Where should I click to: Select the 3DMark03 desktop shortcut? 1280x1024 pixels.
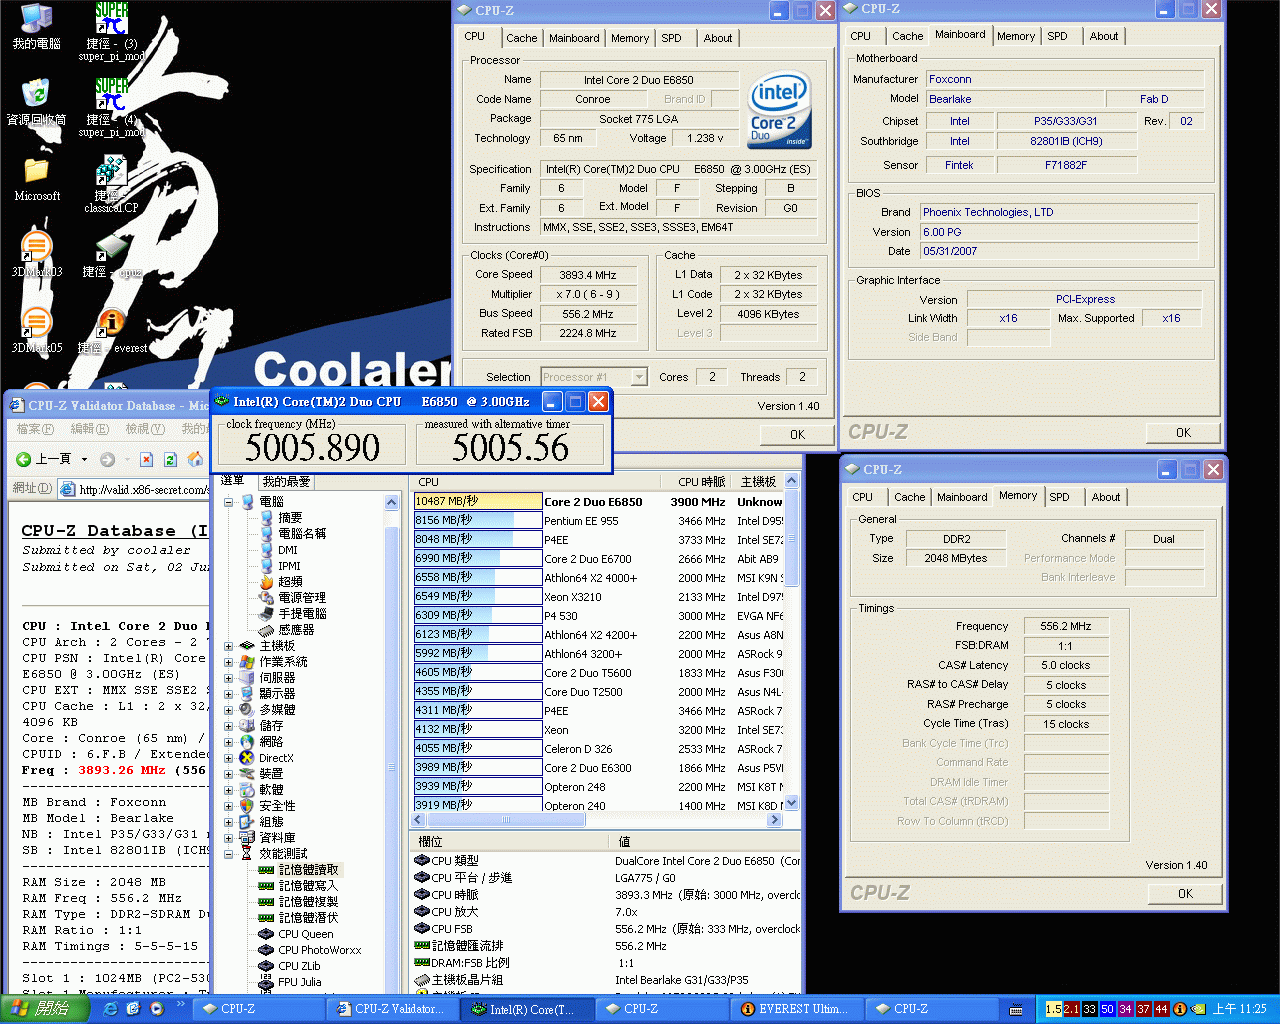click(36, 254)
